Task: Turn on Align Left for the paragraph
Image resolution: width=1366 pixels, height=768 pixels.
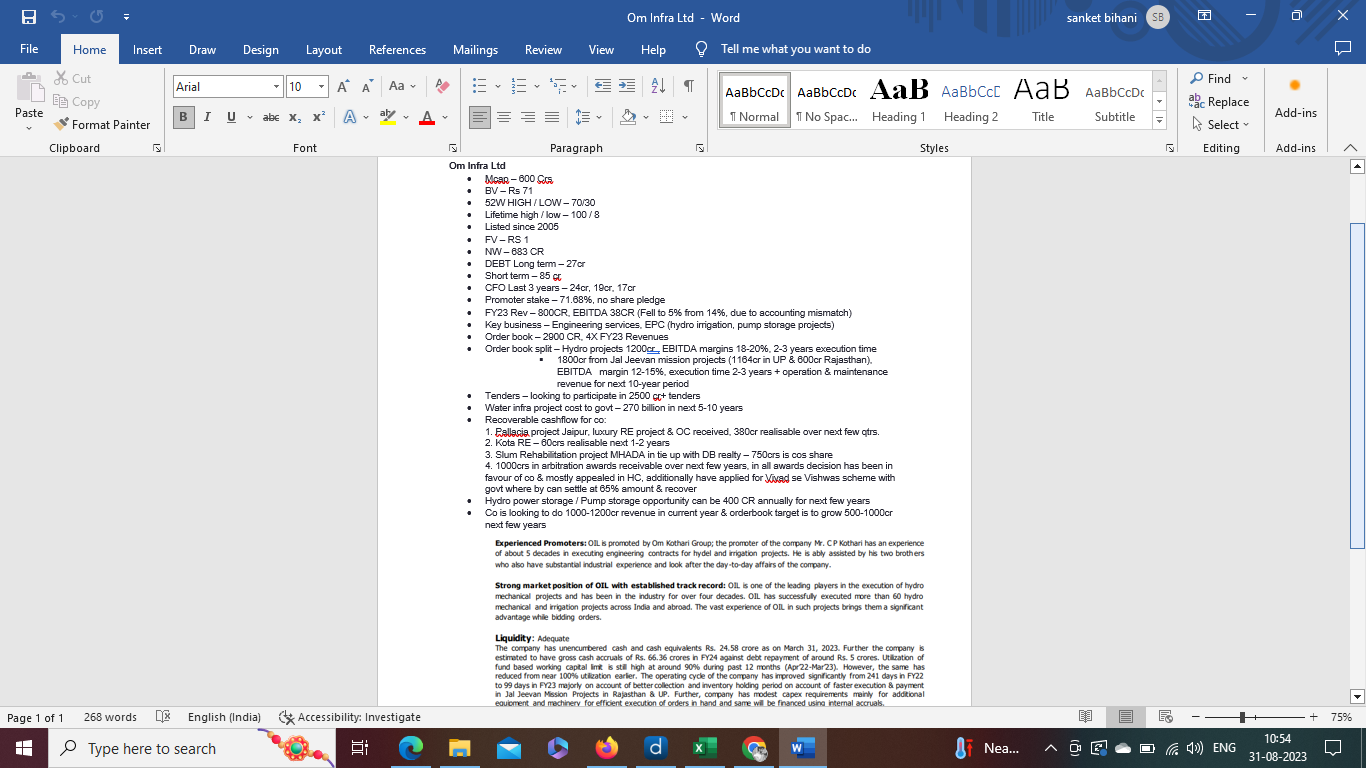Action: (480, 118)
